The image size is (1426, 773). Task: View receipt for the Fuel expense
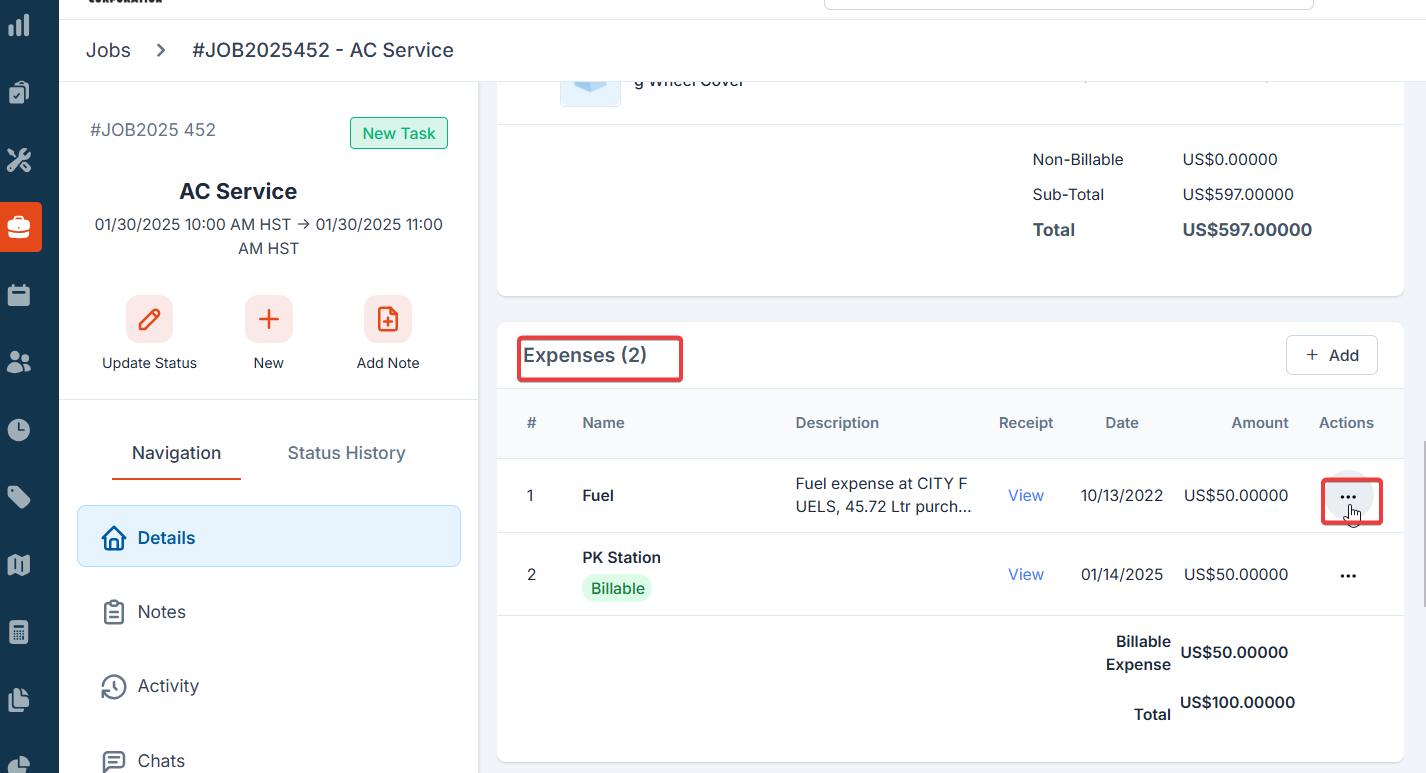(1025, 495)
